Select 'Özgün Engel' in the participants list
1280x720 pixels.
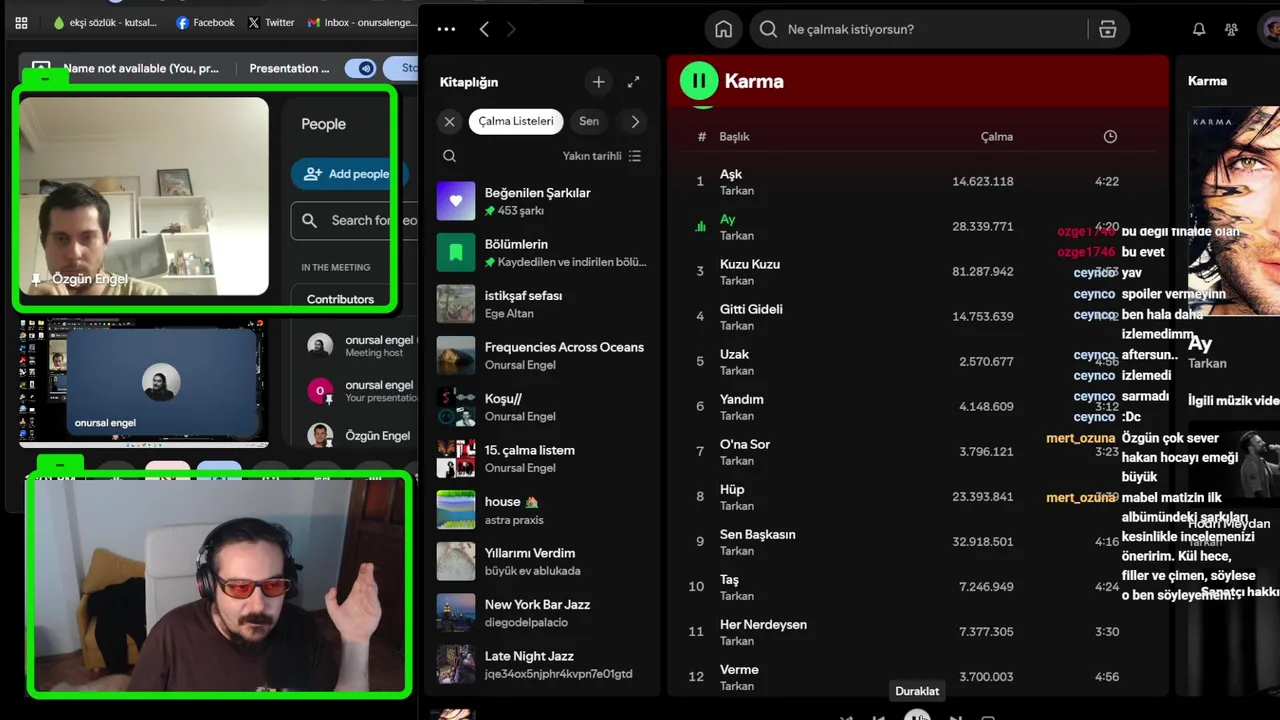361,435
